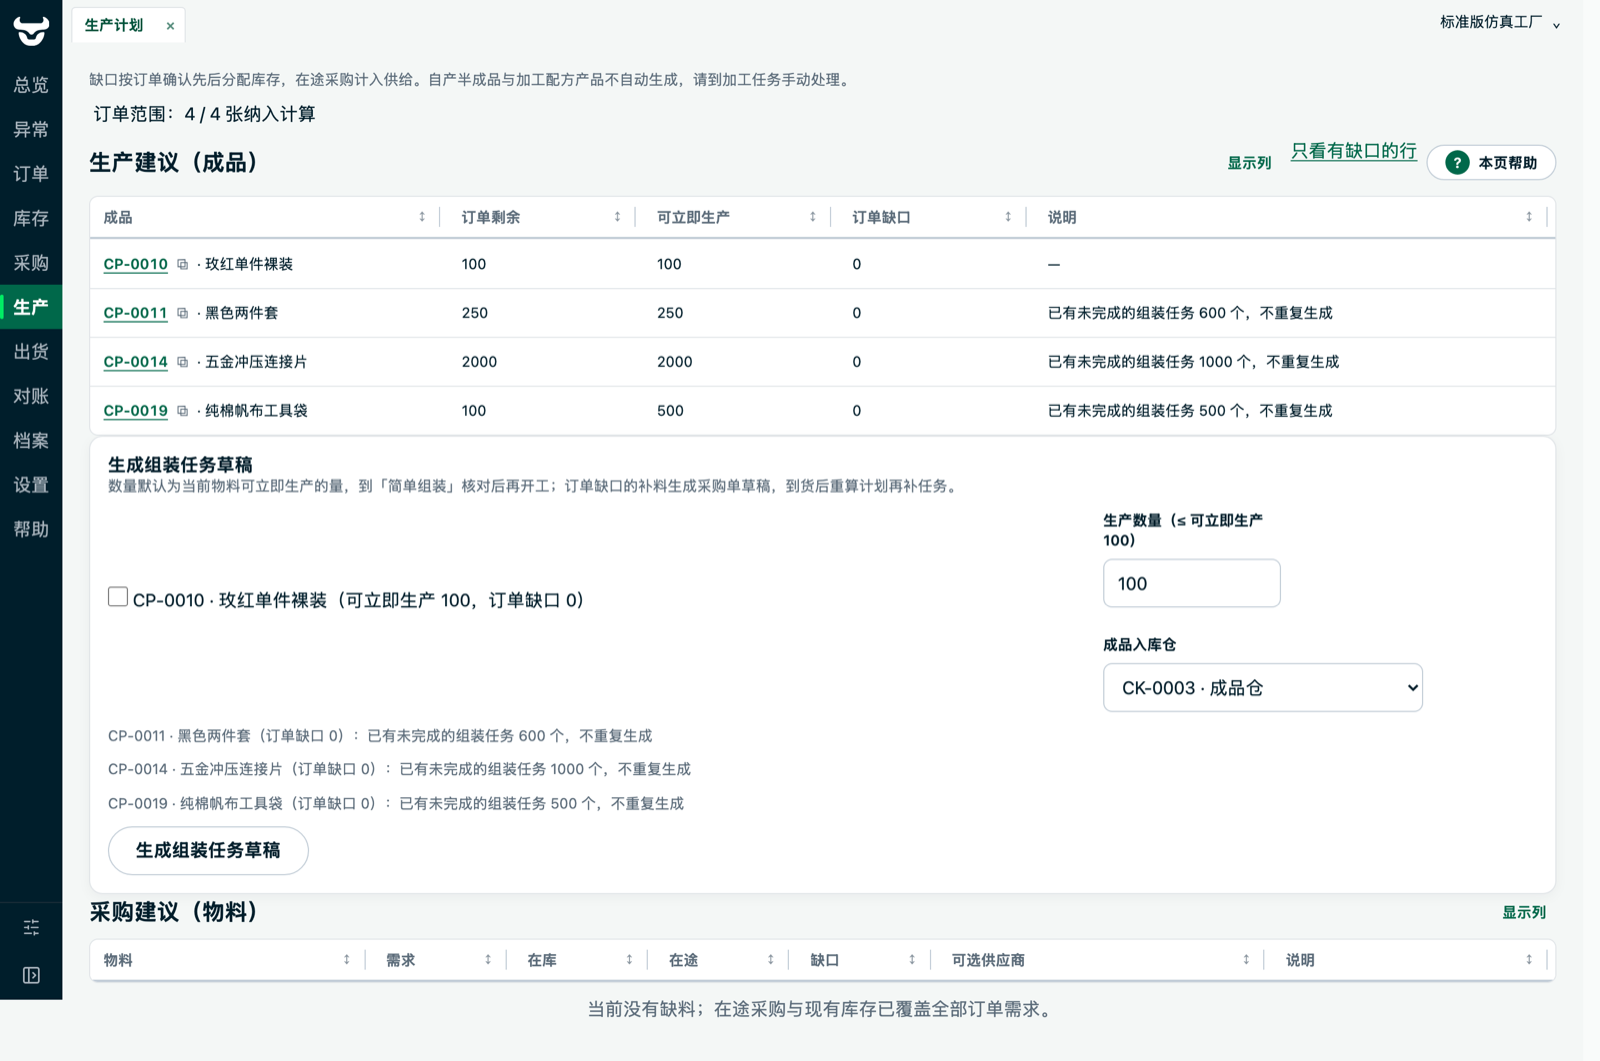This screenshot has width=1600, height=1061.
Task: Click 生成组装任务草稿 button
Action: (208, 850)
